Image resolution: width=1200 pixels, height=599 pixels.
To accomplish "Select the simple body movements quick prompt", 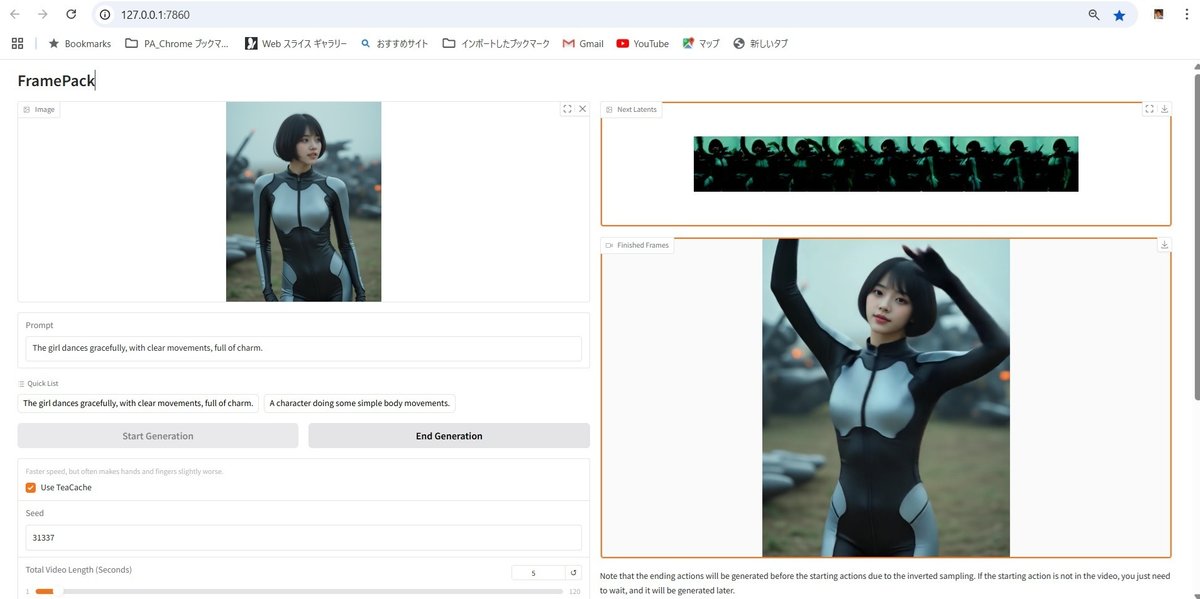I will (359, 403).
